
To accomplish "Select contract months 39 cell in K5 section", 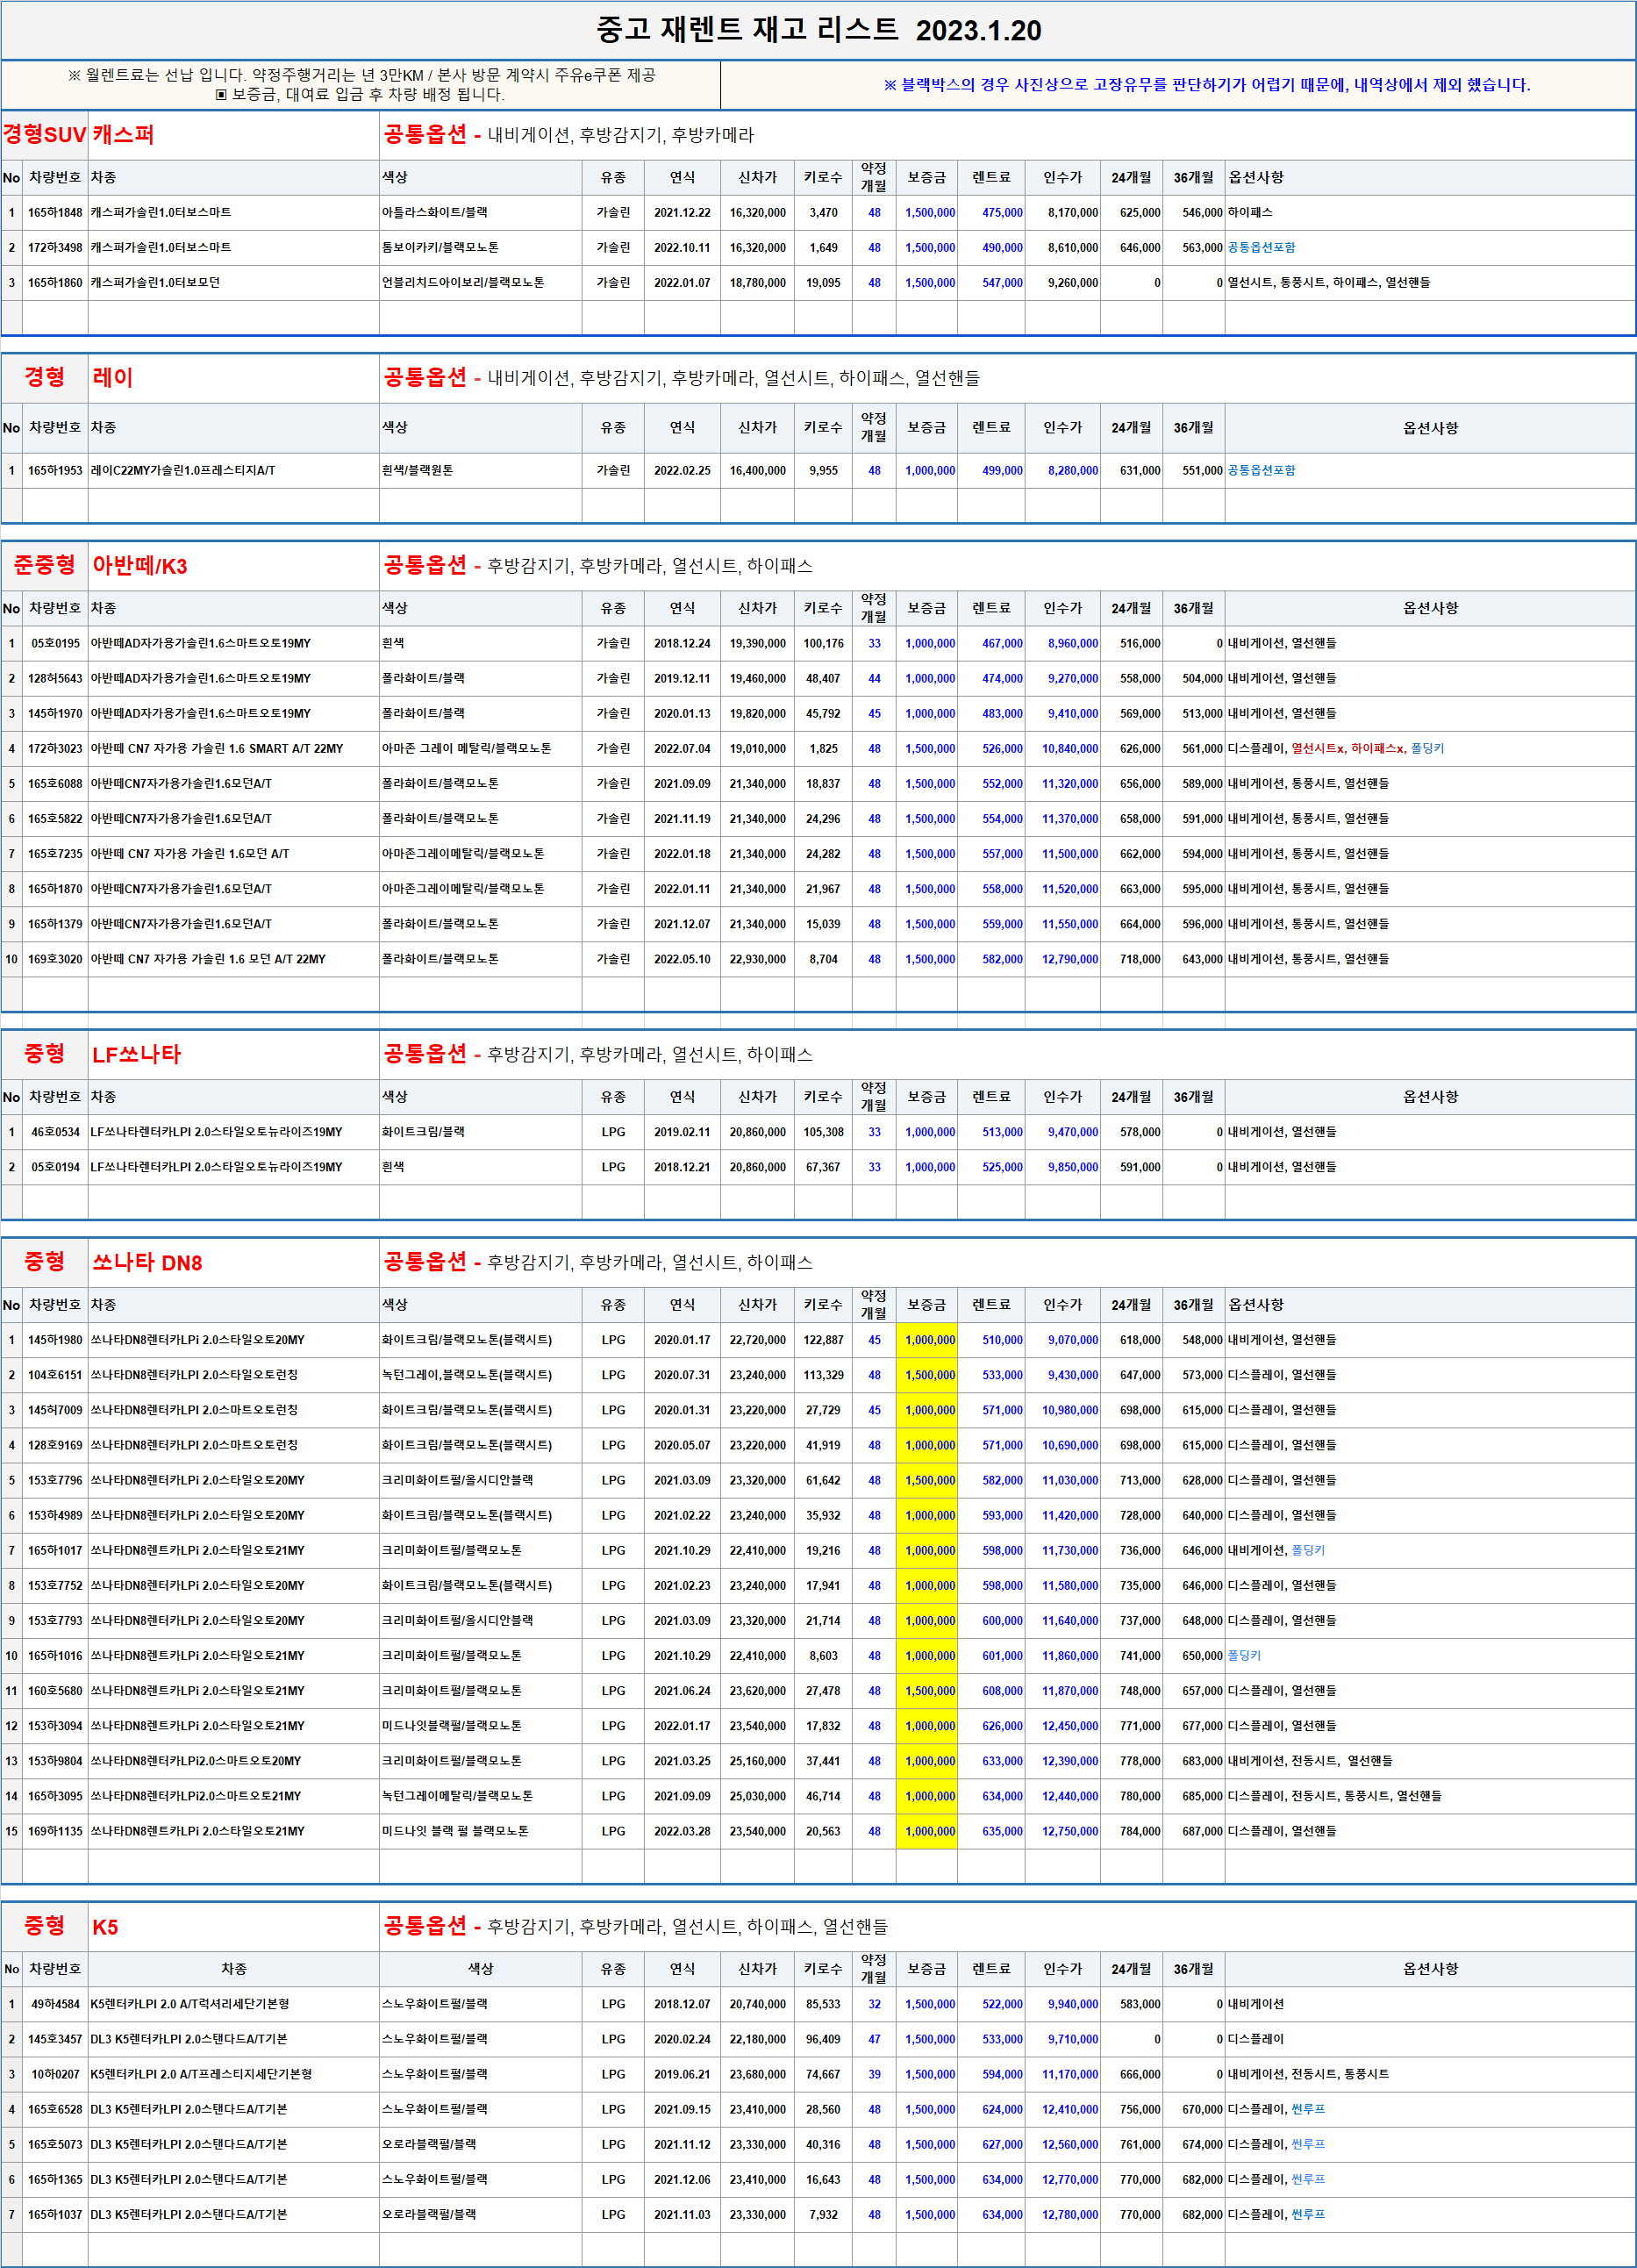I will click(874, 2075).
